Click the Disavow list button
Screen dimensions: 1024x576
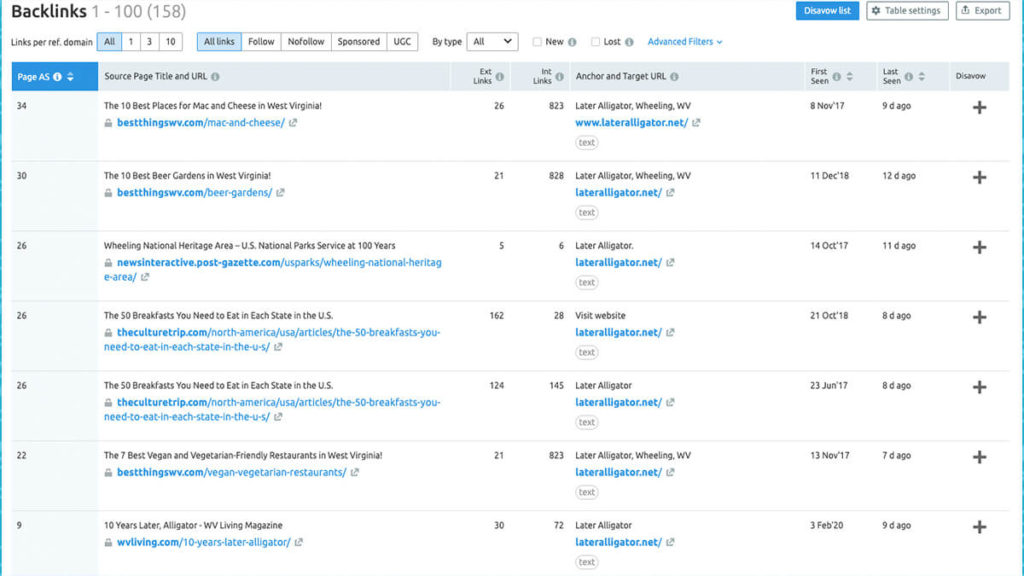(827, 11)
